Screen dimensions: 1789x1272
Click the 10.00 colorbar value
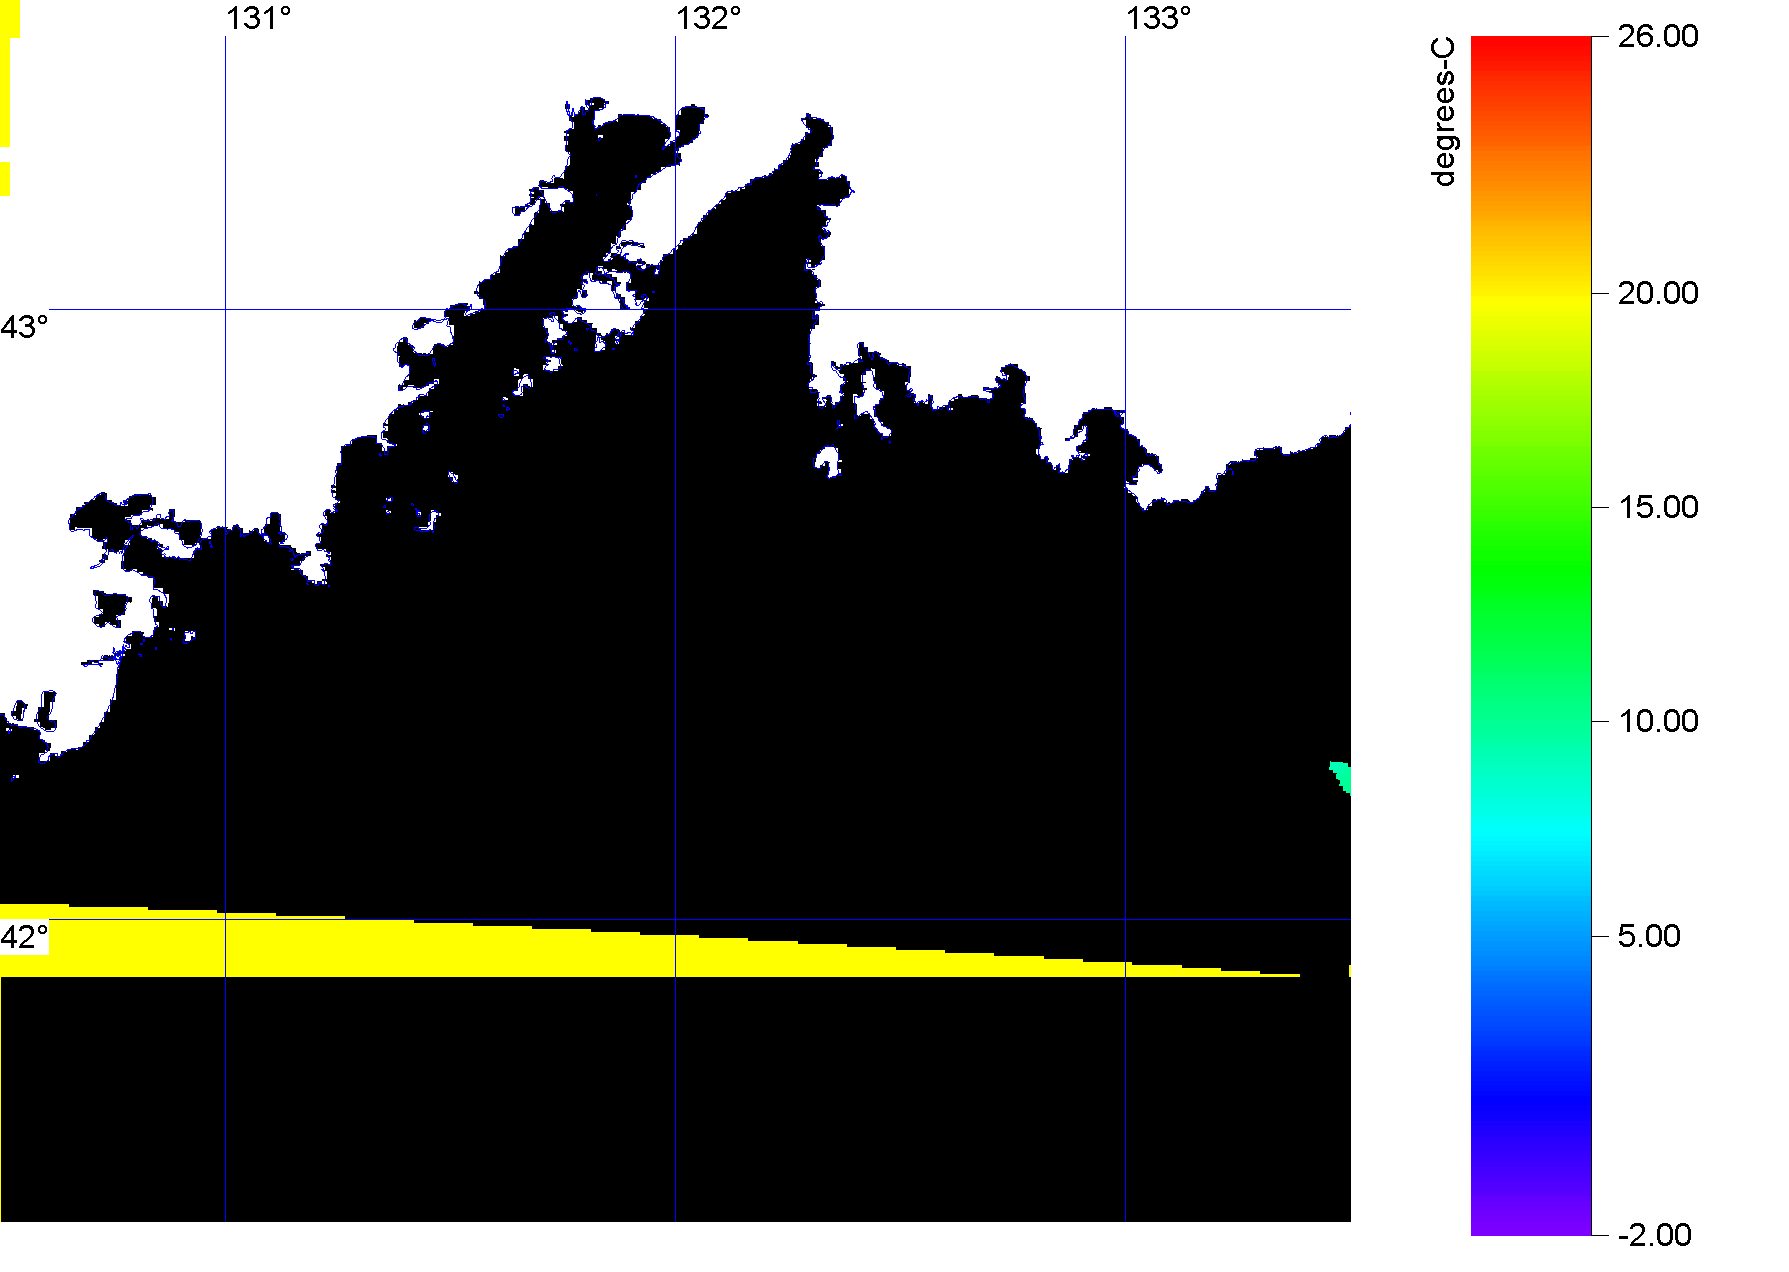pyautogui.click(x=1658, y=721)
